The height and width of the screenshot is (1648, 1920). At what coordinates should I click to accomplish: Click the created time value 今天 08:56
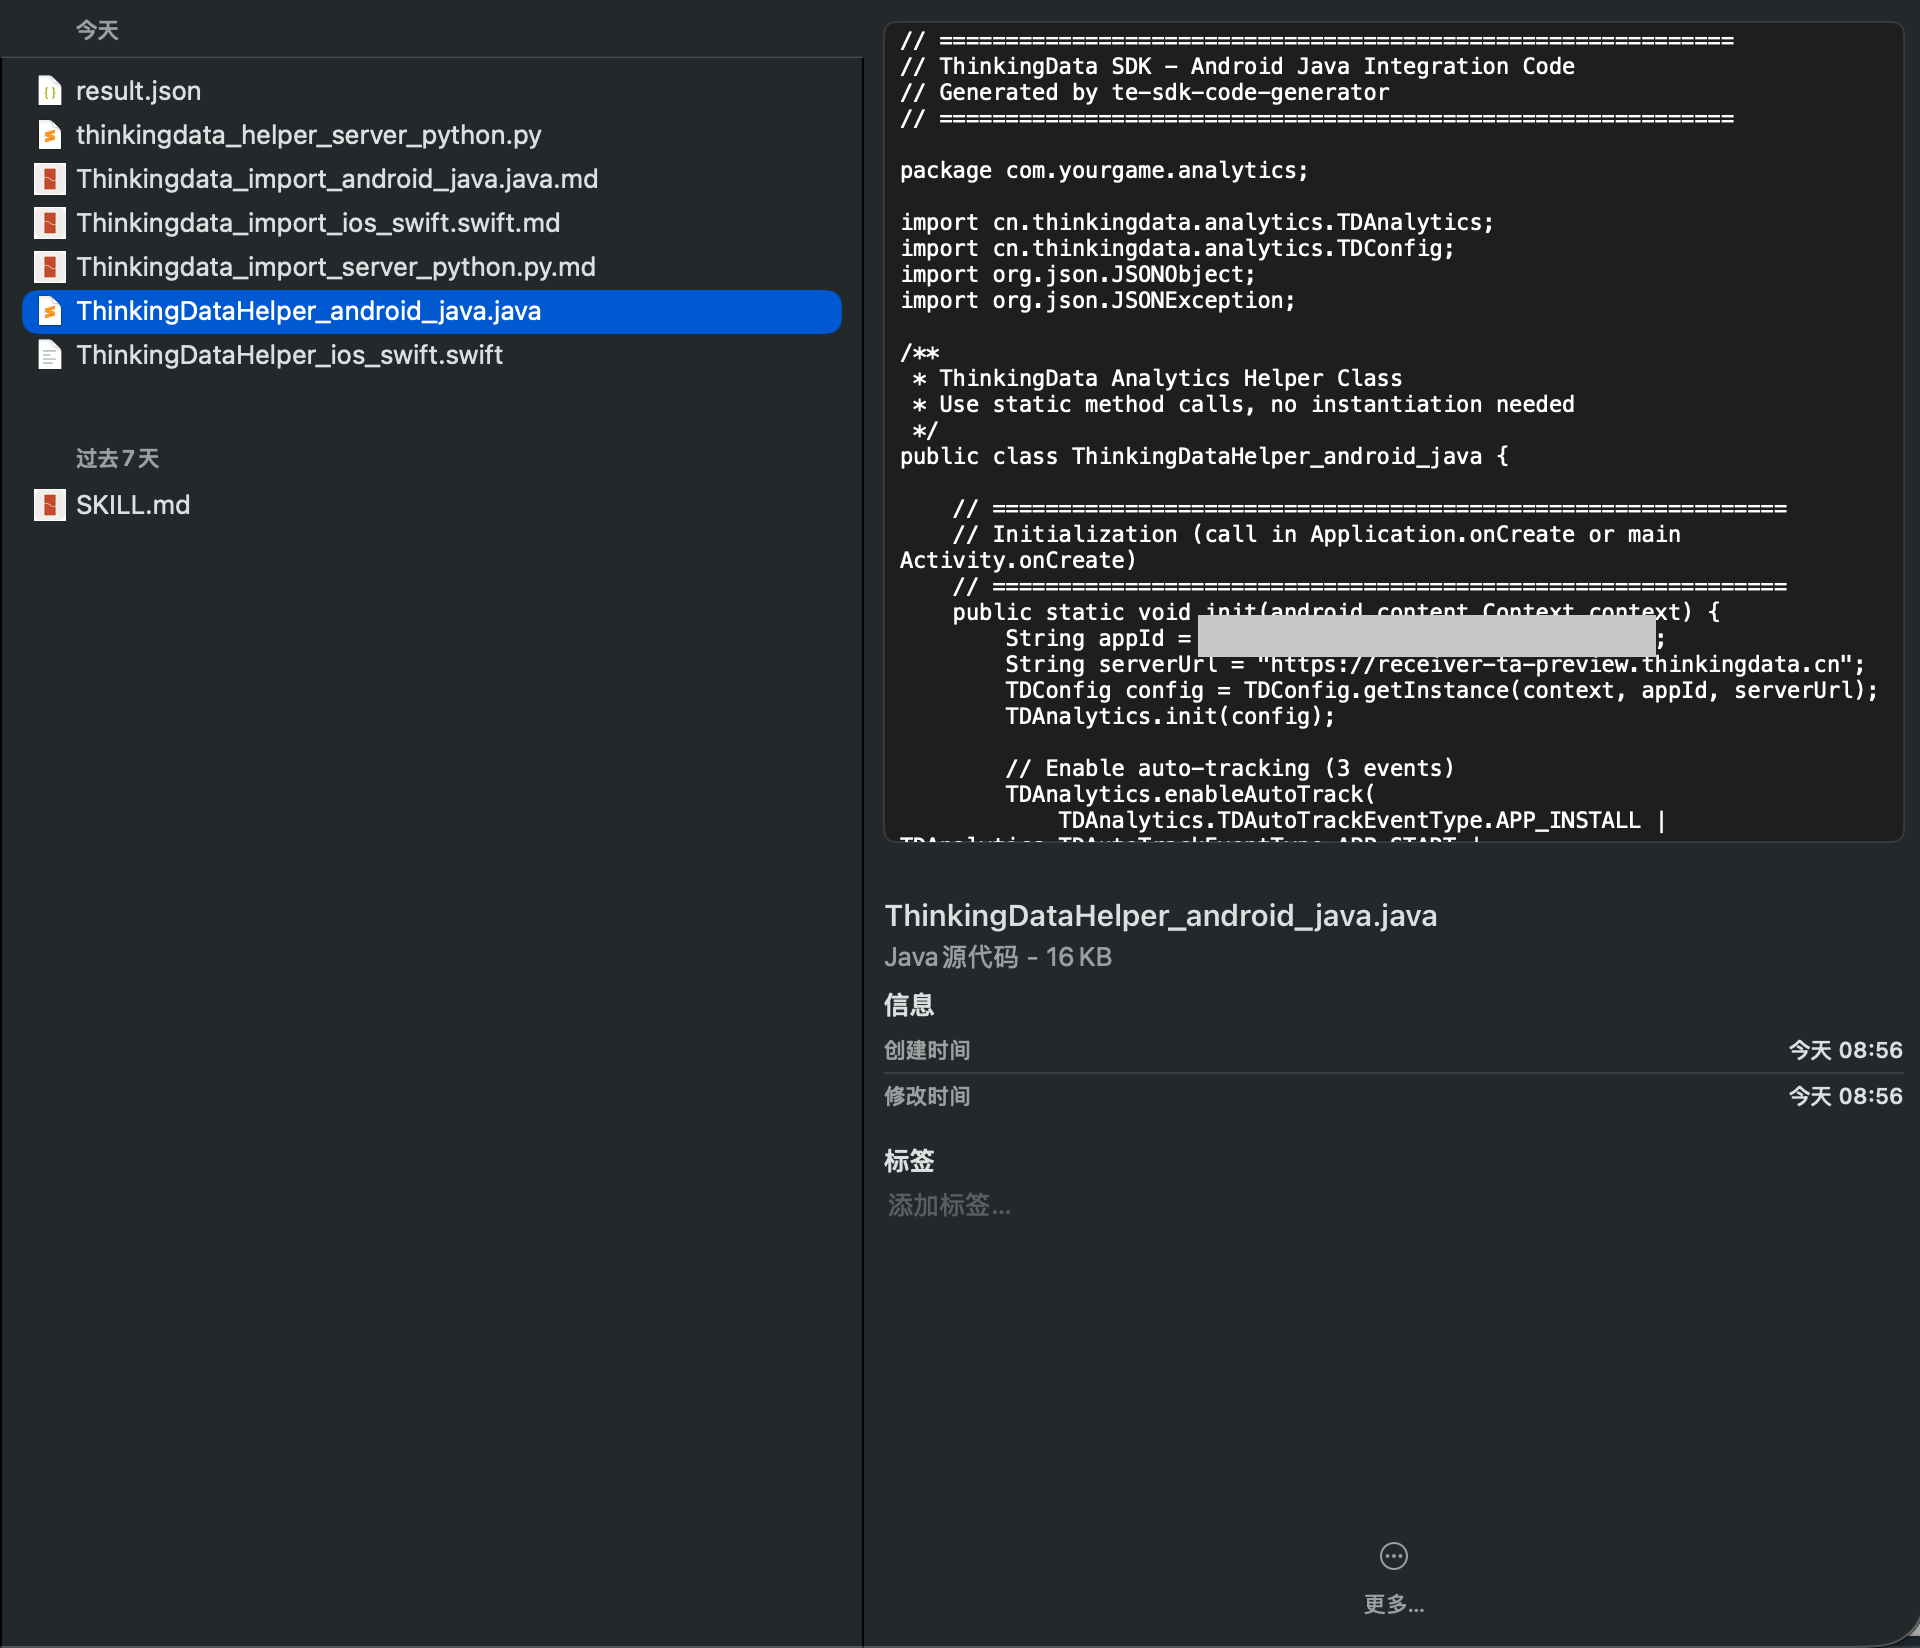[1846, 1050]
